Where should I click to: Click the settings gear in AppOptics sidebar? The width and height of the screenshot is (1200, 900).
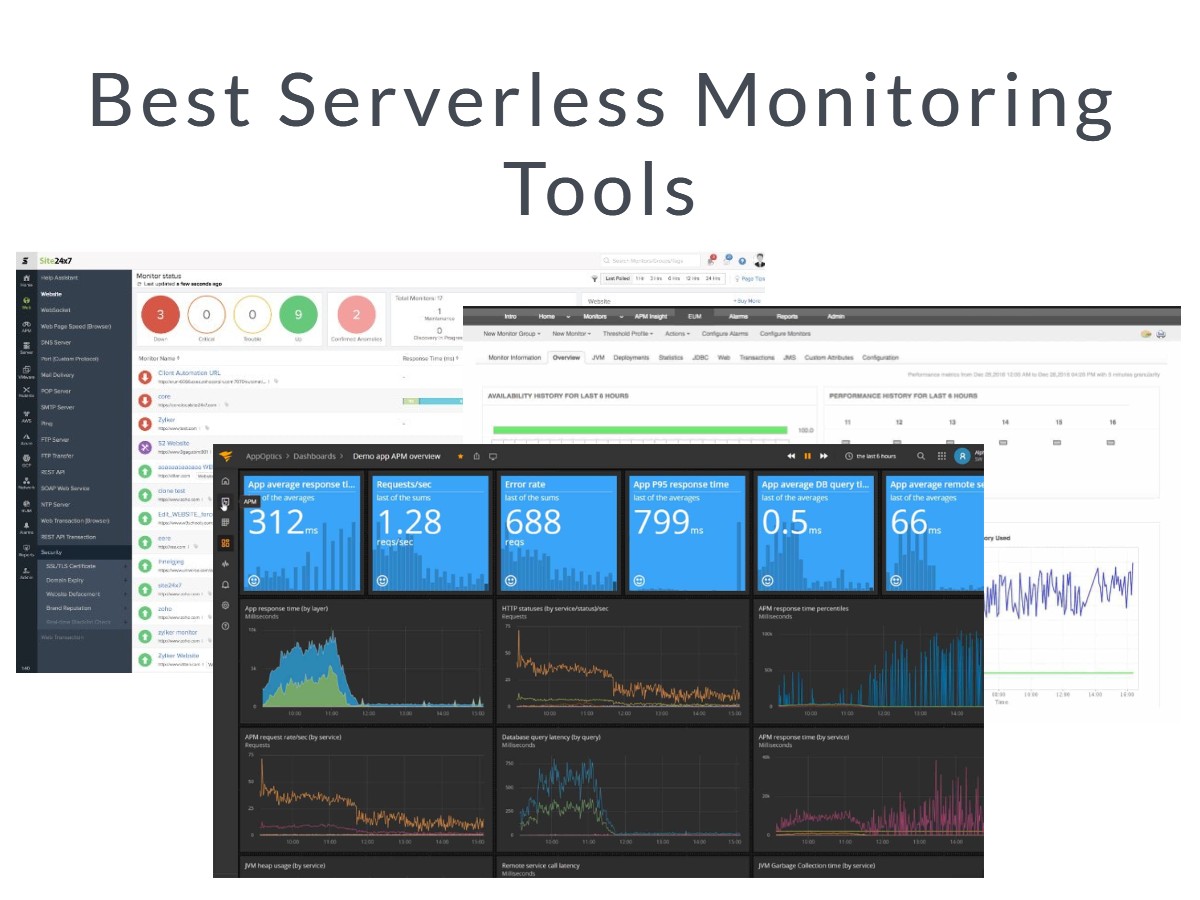(x=225, y=604)
